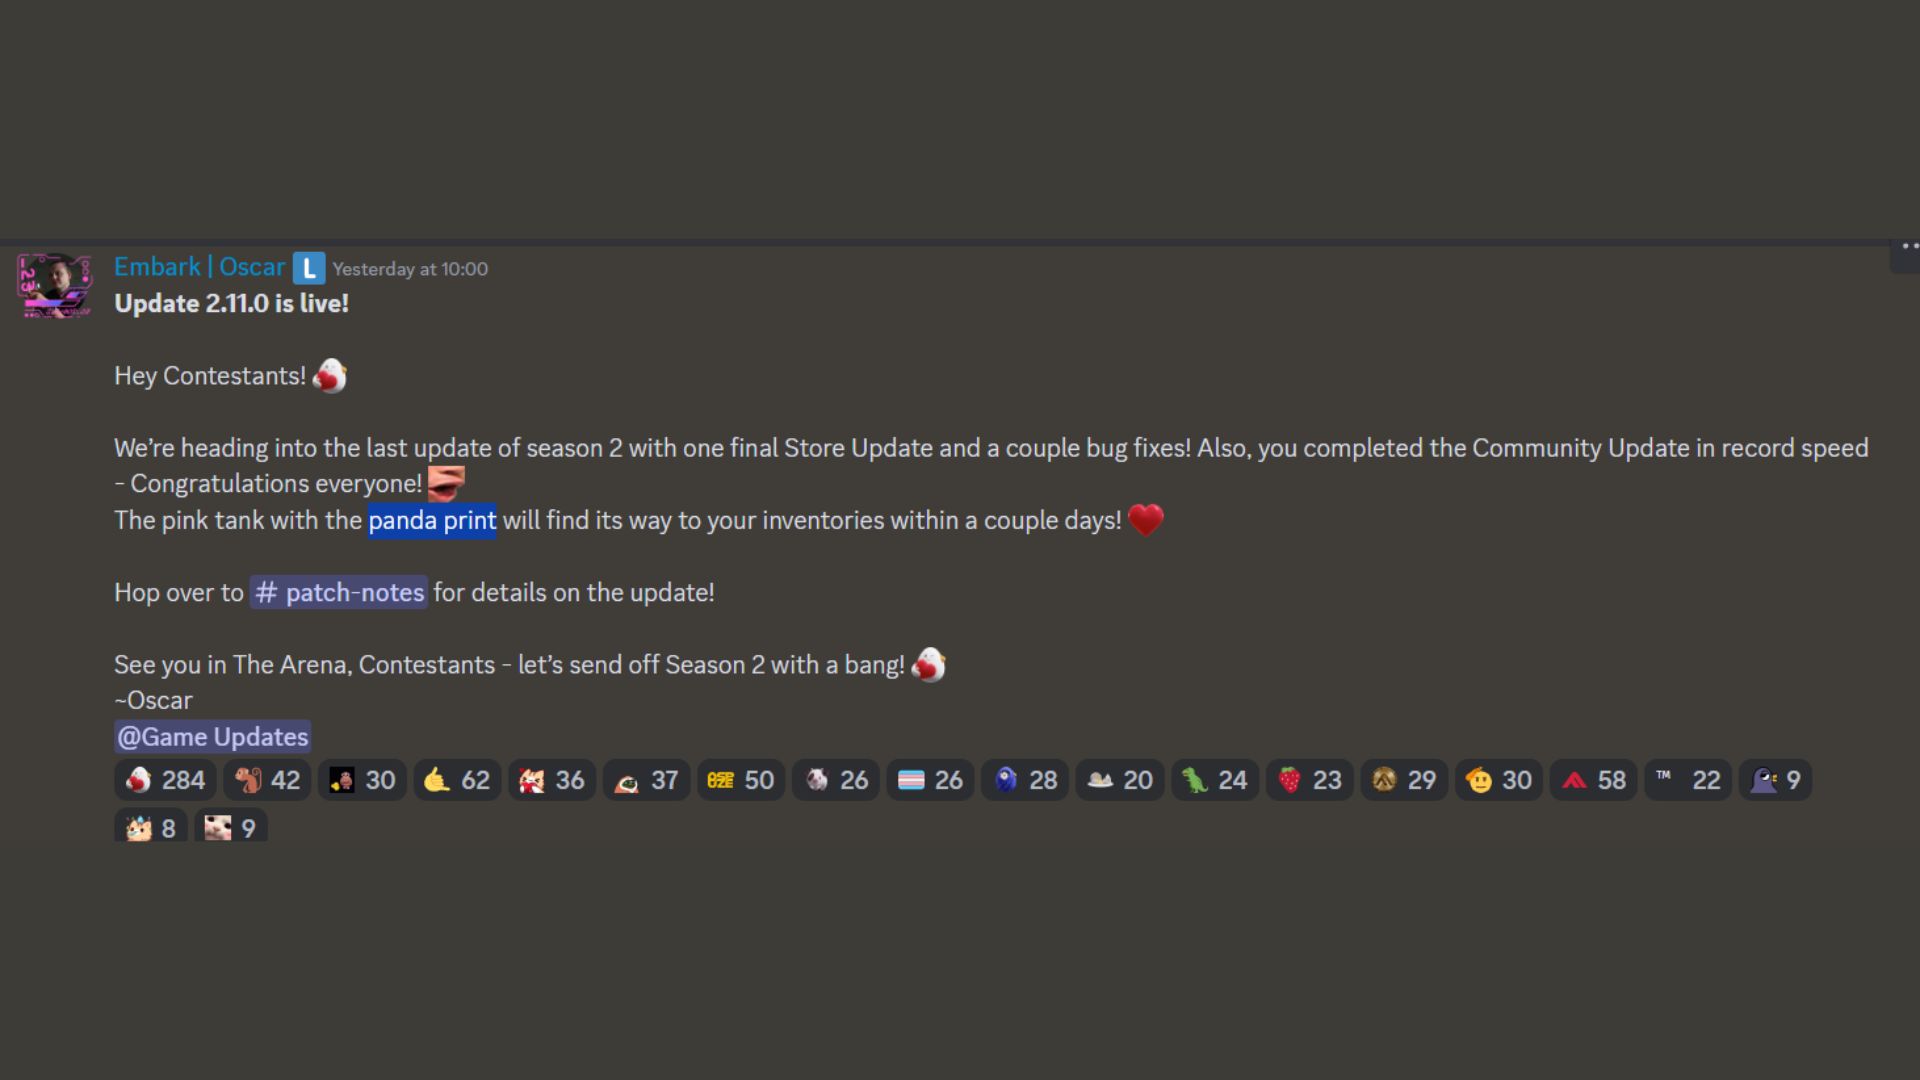Add the boxing glove reaction with 284
Viewport: 1920px width, 1080px height.
pyautogui.click(x=165, y=780)
